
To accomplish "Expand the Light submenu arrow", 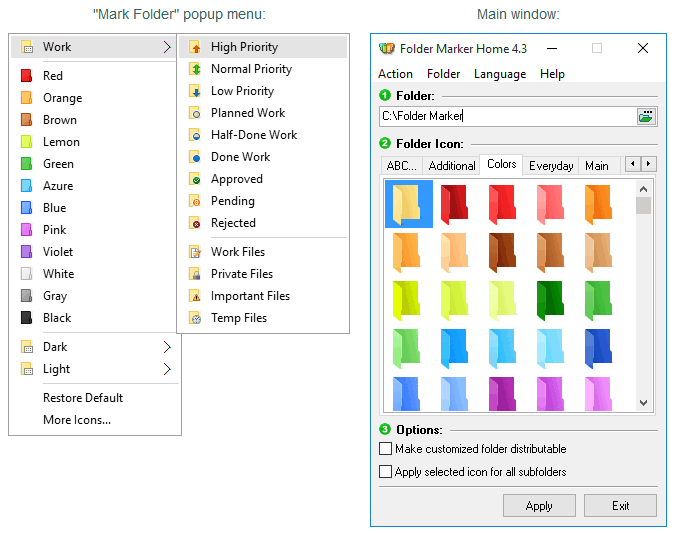I will (x=167, y=369).
